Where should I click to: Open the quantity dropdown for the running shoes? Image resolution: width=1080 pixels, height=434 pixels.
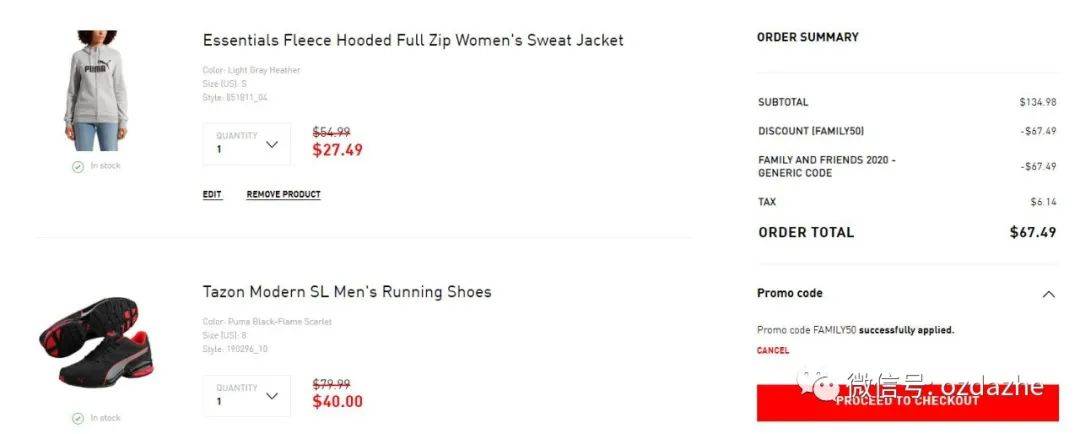[247, 396]
